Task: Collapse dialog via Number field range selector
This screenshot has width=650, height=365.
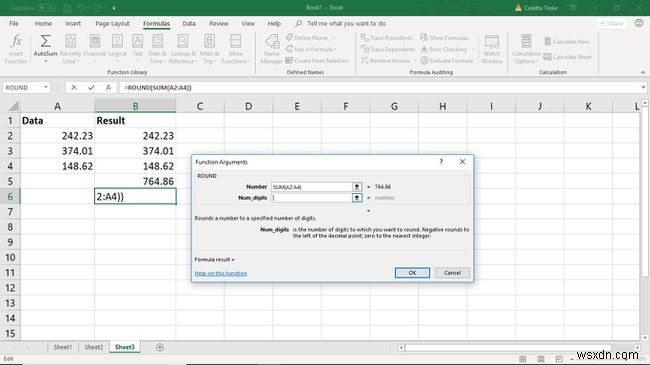Action: pyautogui.click(x=357, y=187)
